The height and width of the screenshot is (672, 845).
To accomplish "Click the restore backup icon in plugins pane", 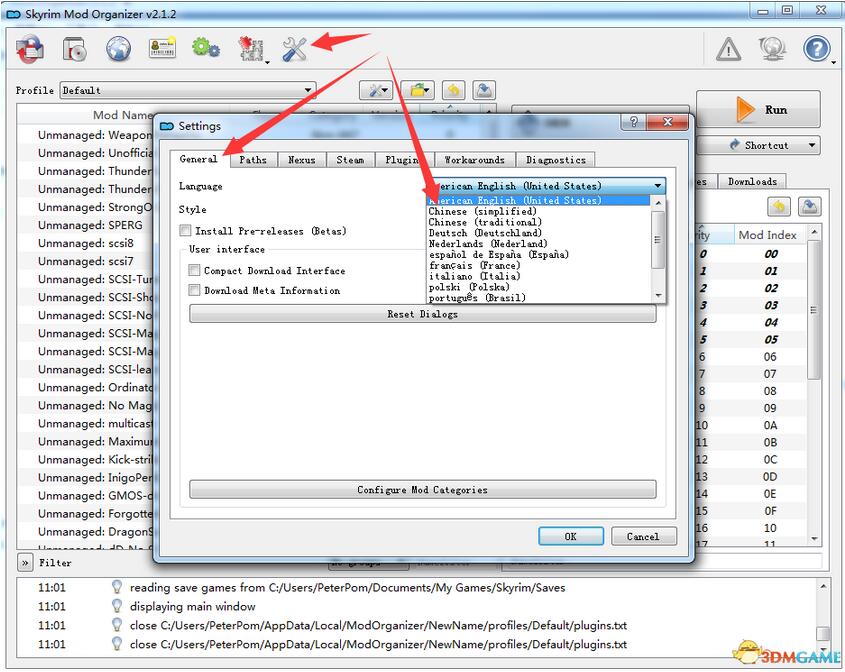I will 779,206.
